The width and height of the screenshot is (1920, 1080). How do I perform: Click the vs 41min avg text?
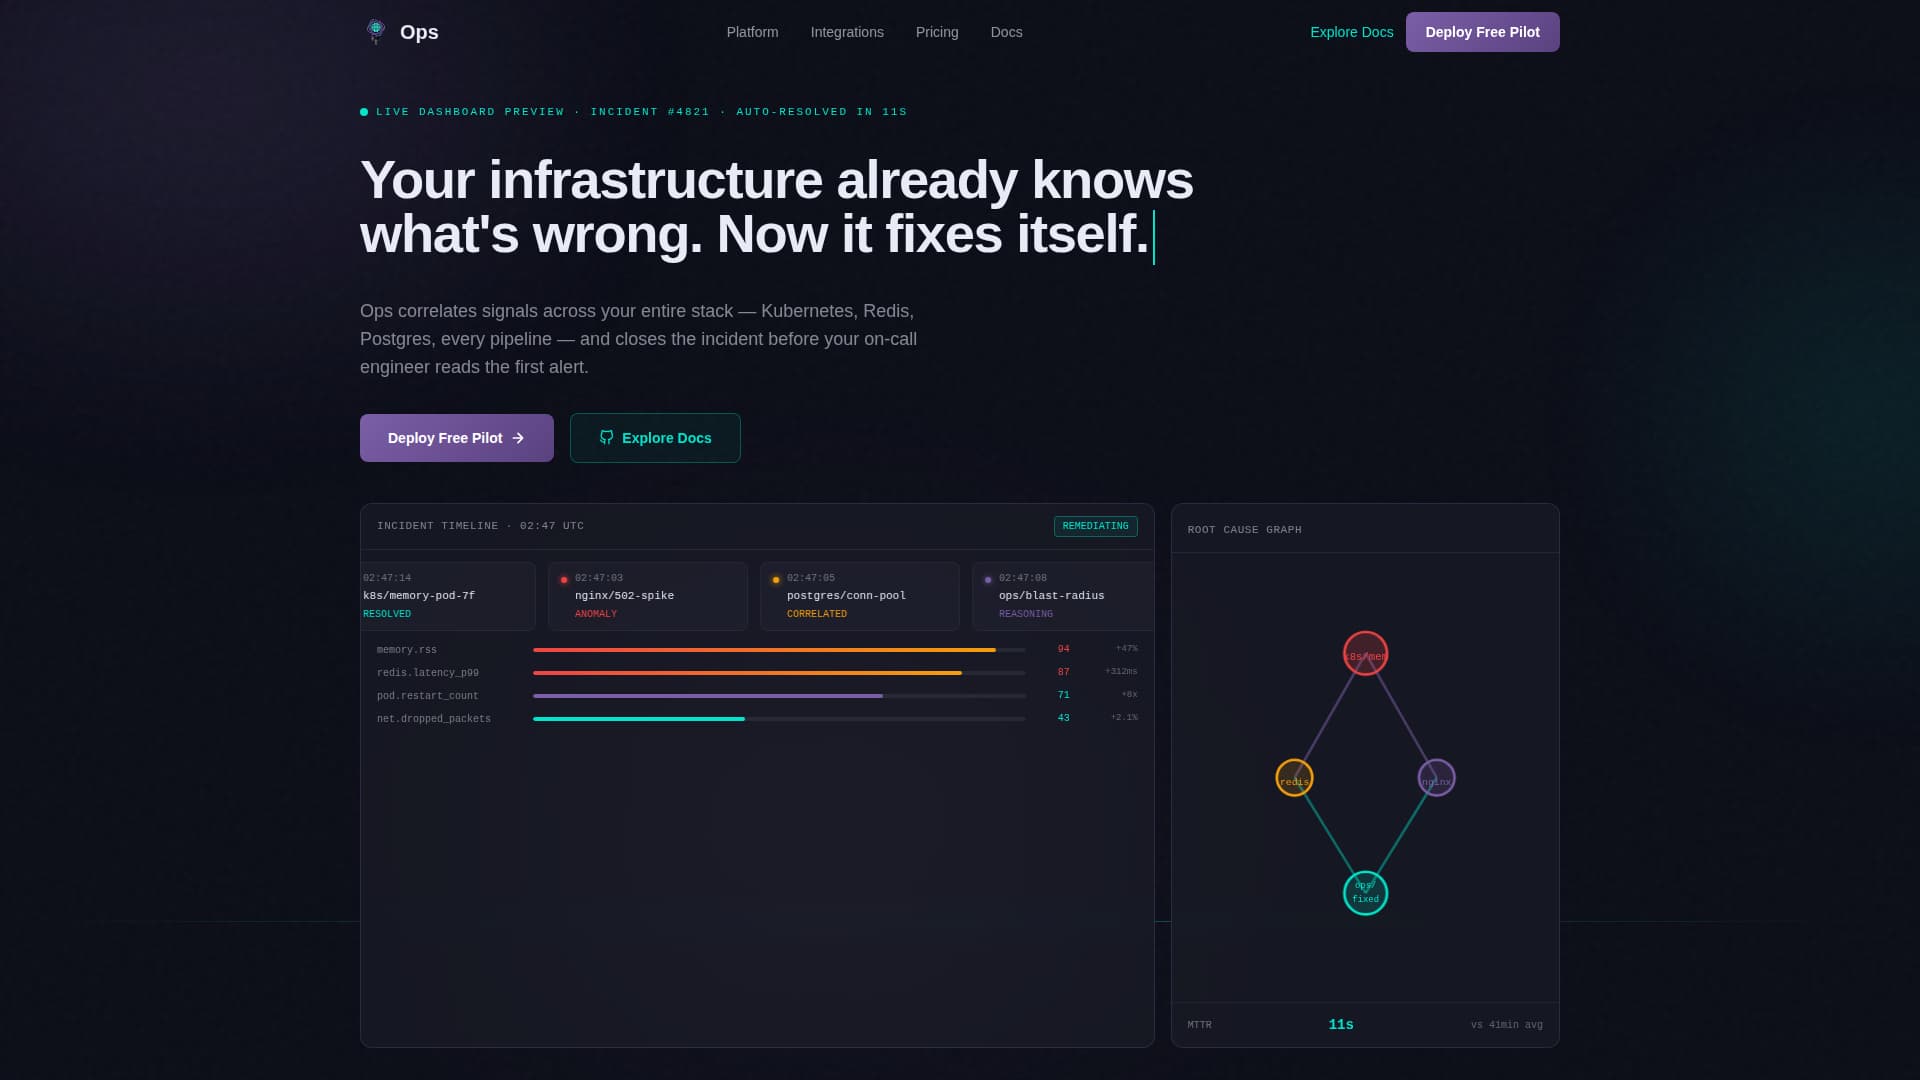click(1507, 1025)
